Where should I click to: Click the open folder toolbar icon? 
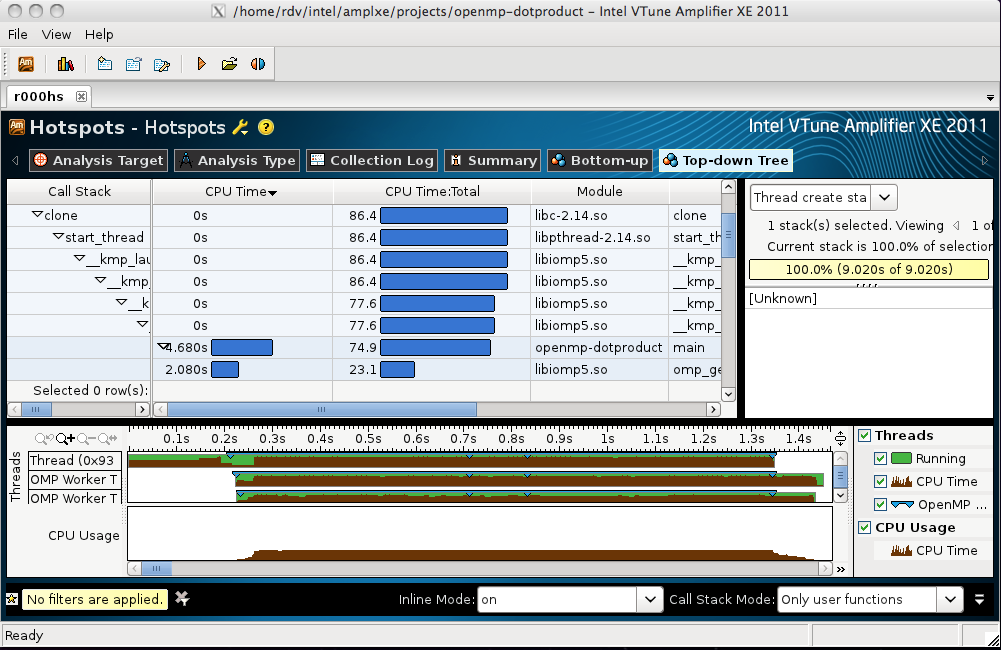[x=229, y=64]
